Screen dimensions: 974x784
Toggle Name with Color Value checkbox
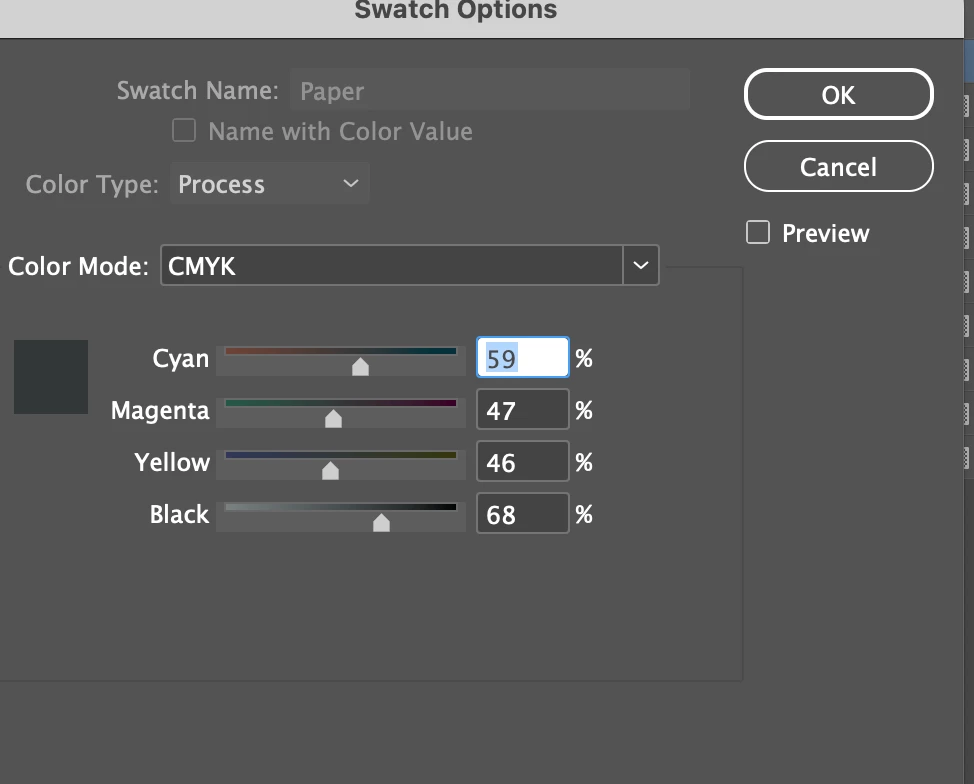point(184,131)
